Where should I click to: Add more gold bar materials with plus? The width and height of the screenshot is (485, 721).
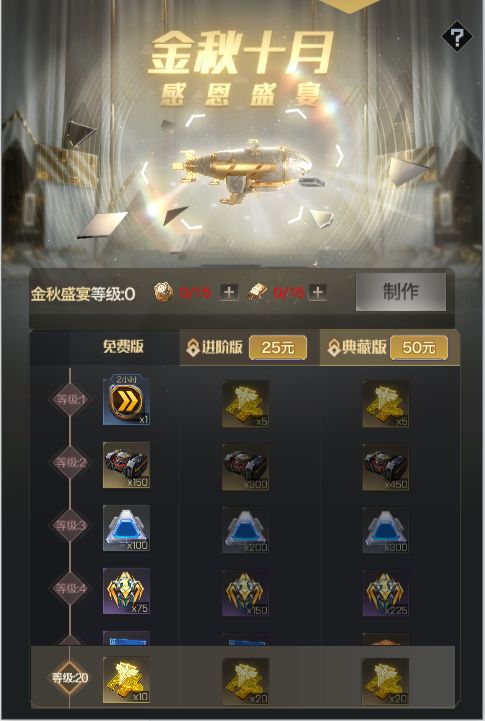tap(317, 292)
